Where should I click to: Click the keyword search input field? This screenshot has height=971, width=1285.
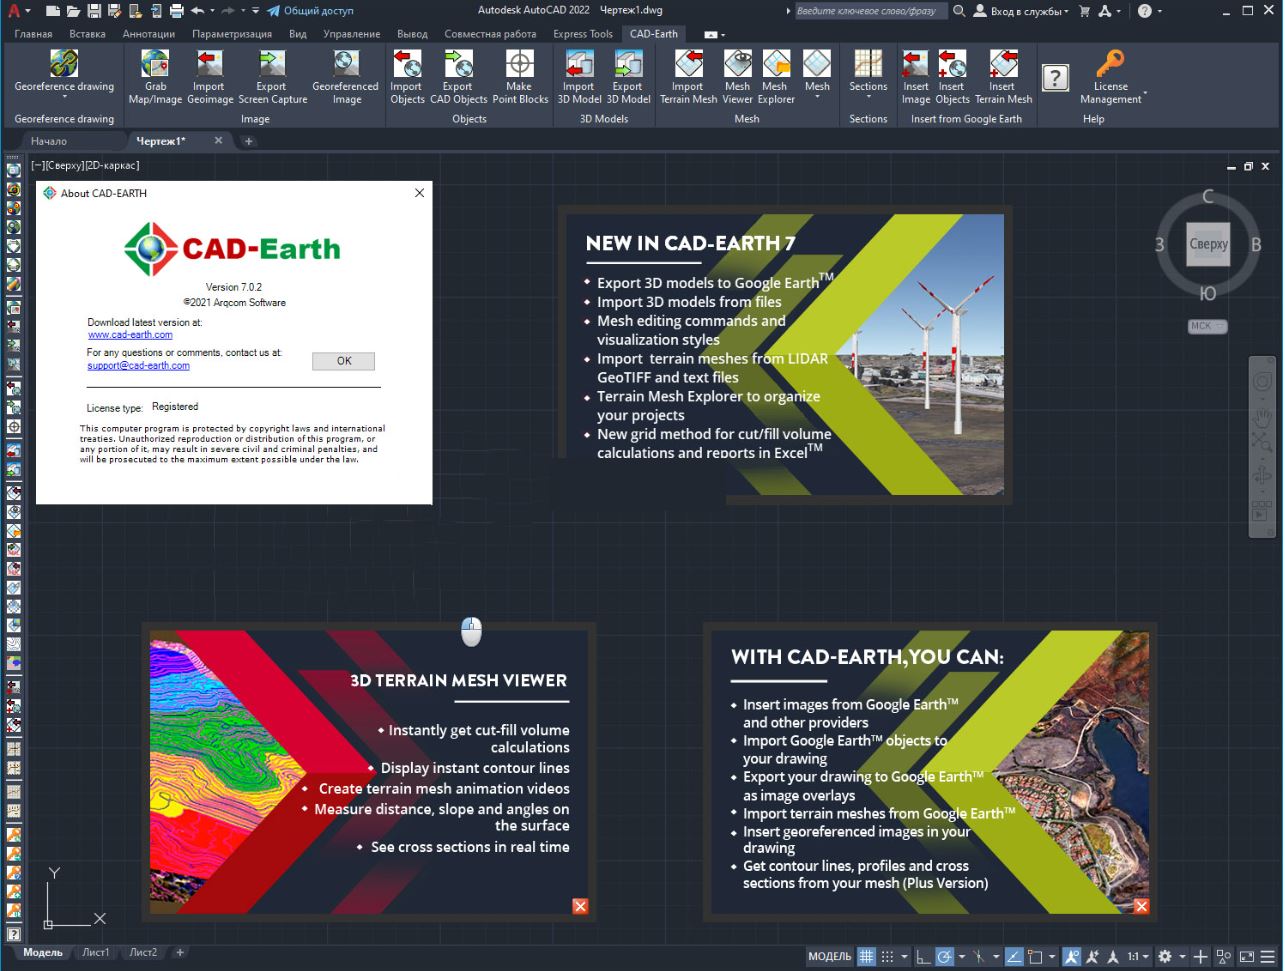click(868, 11)
